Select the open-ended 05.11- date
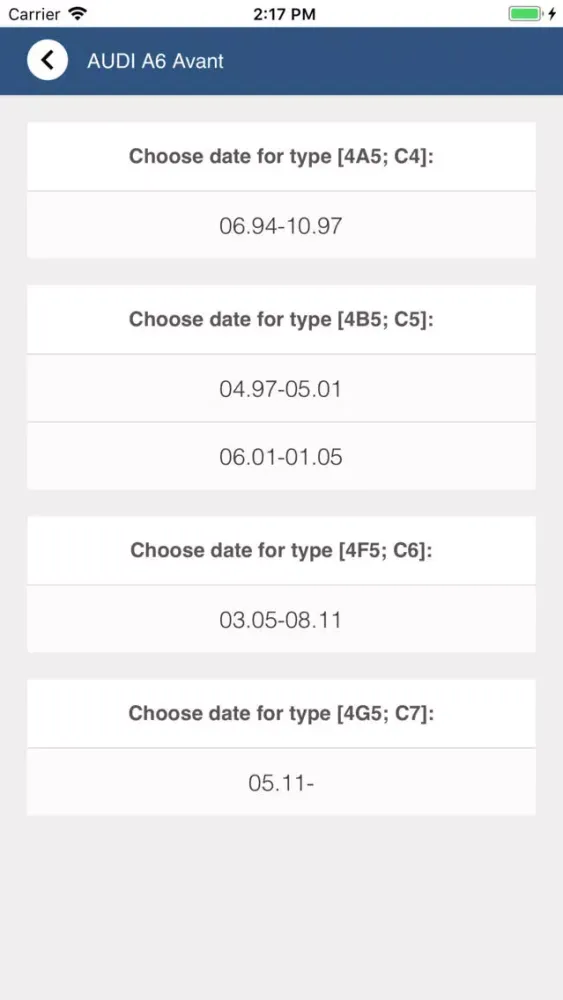The image size is (563, 1000). [x=281, y=783]
